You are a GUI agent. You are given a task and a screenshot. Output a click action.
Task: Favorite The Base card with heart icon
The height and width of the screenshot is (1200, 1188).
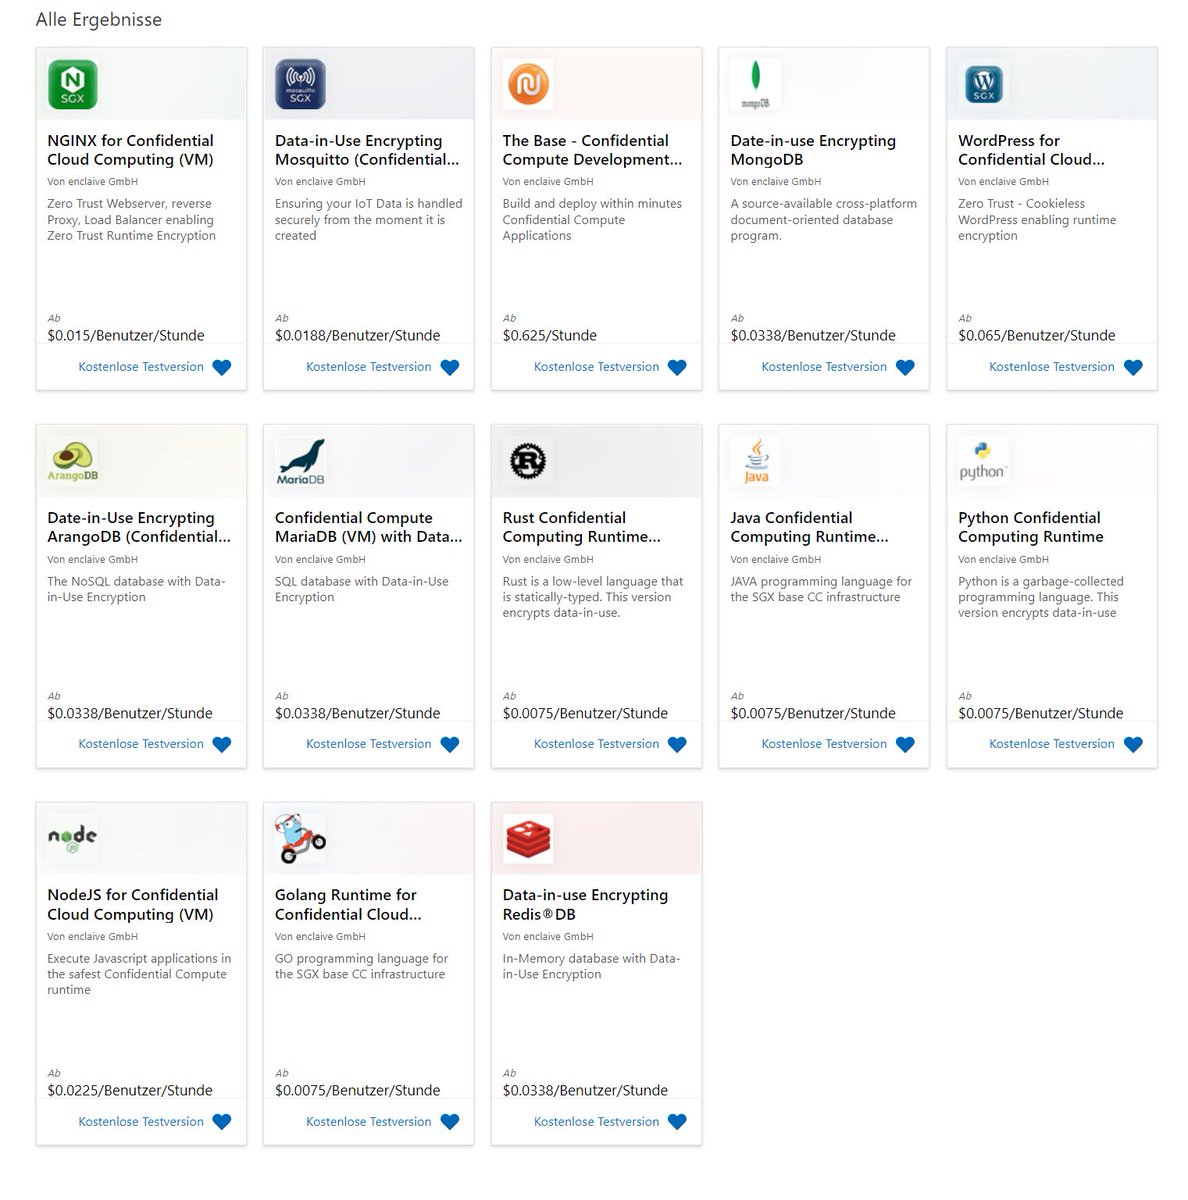pos(677,367)
